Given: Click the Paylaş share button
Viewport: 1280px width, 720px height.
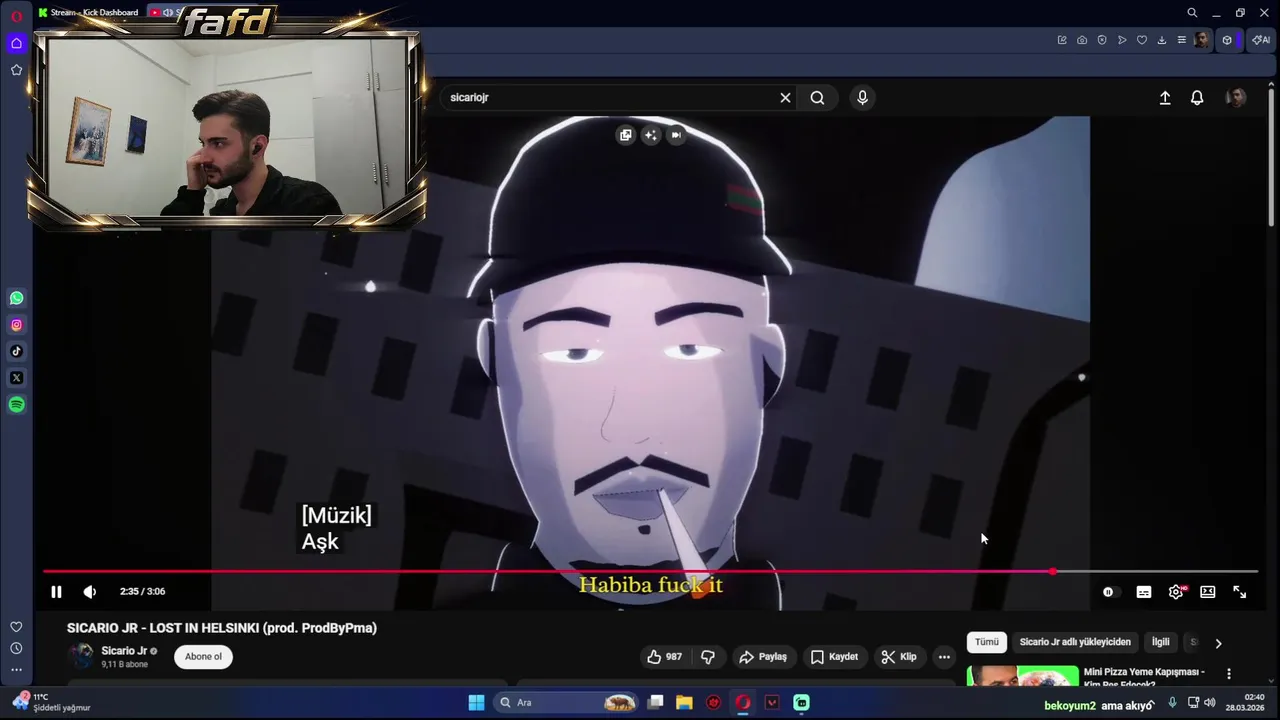Looking at the screenshot, I should pyautogui.click(x=763, y=657).
